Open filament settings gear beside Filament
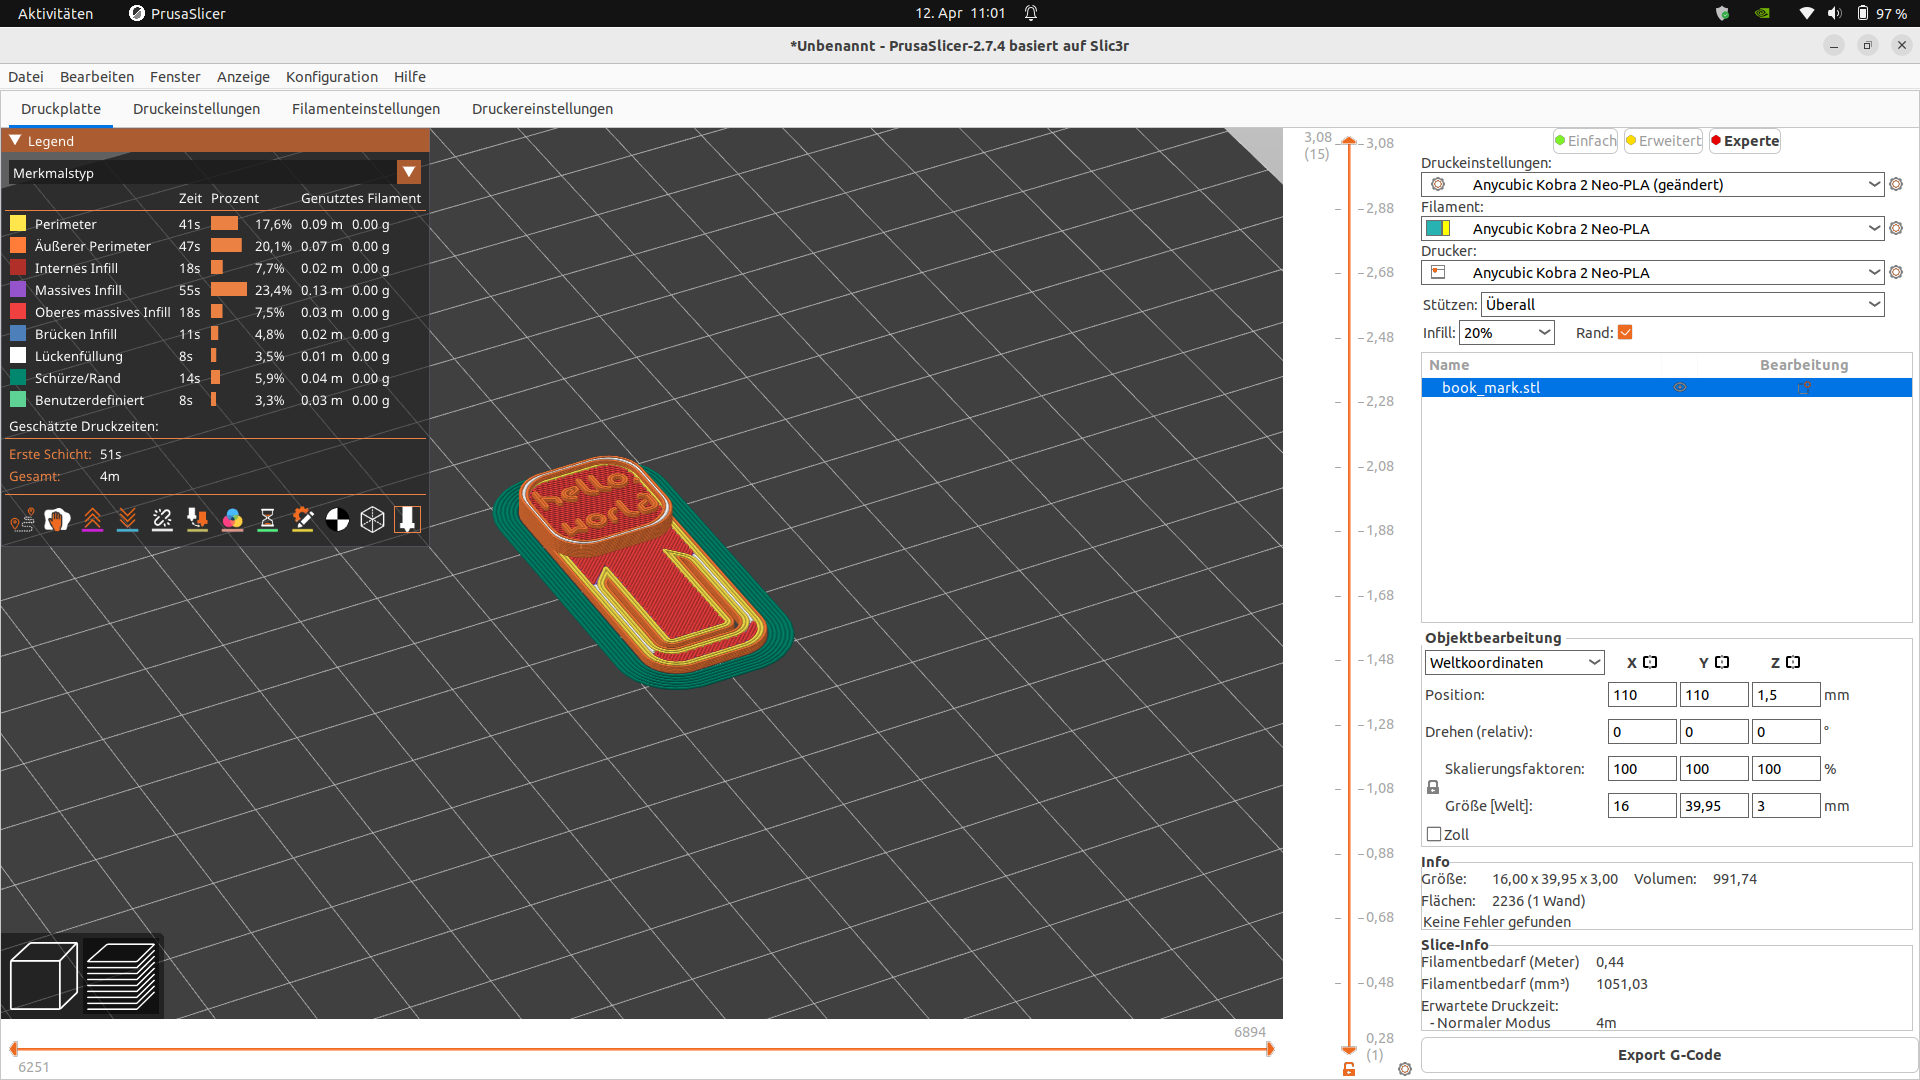The height and width of the screenshot is (1080, 1920). coord(1896,228)
